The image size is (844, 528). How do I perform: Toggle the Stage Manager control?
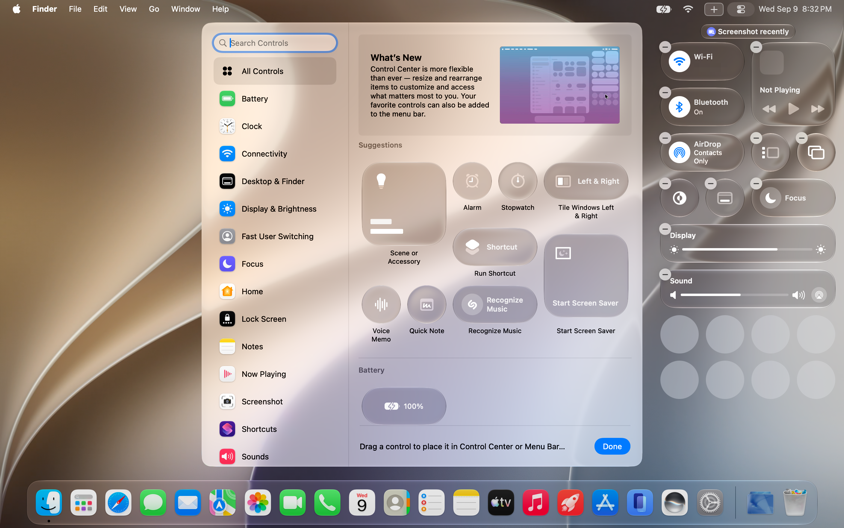[770, 152]
